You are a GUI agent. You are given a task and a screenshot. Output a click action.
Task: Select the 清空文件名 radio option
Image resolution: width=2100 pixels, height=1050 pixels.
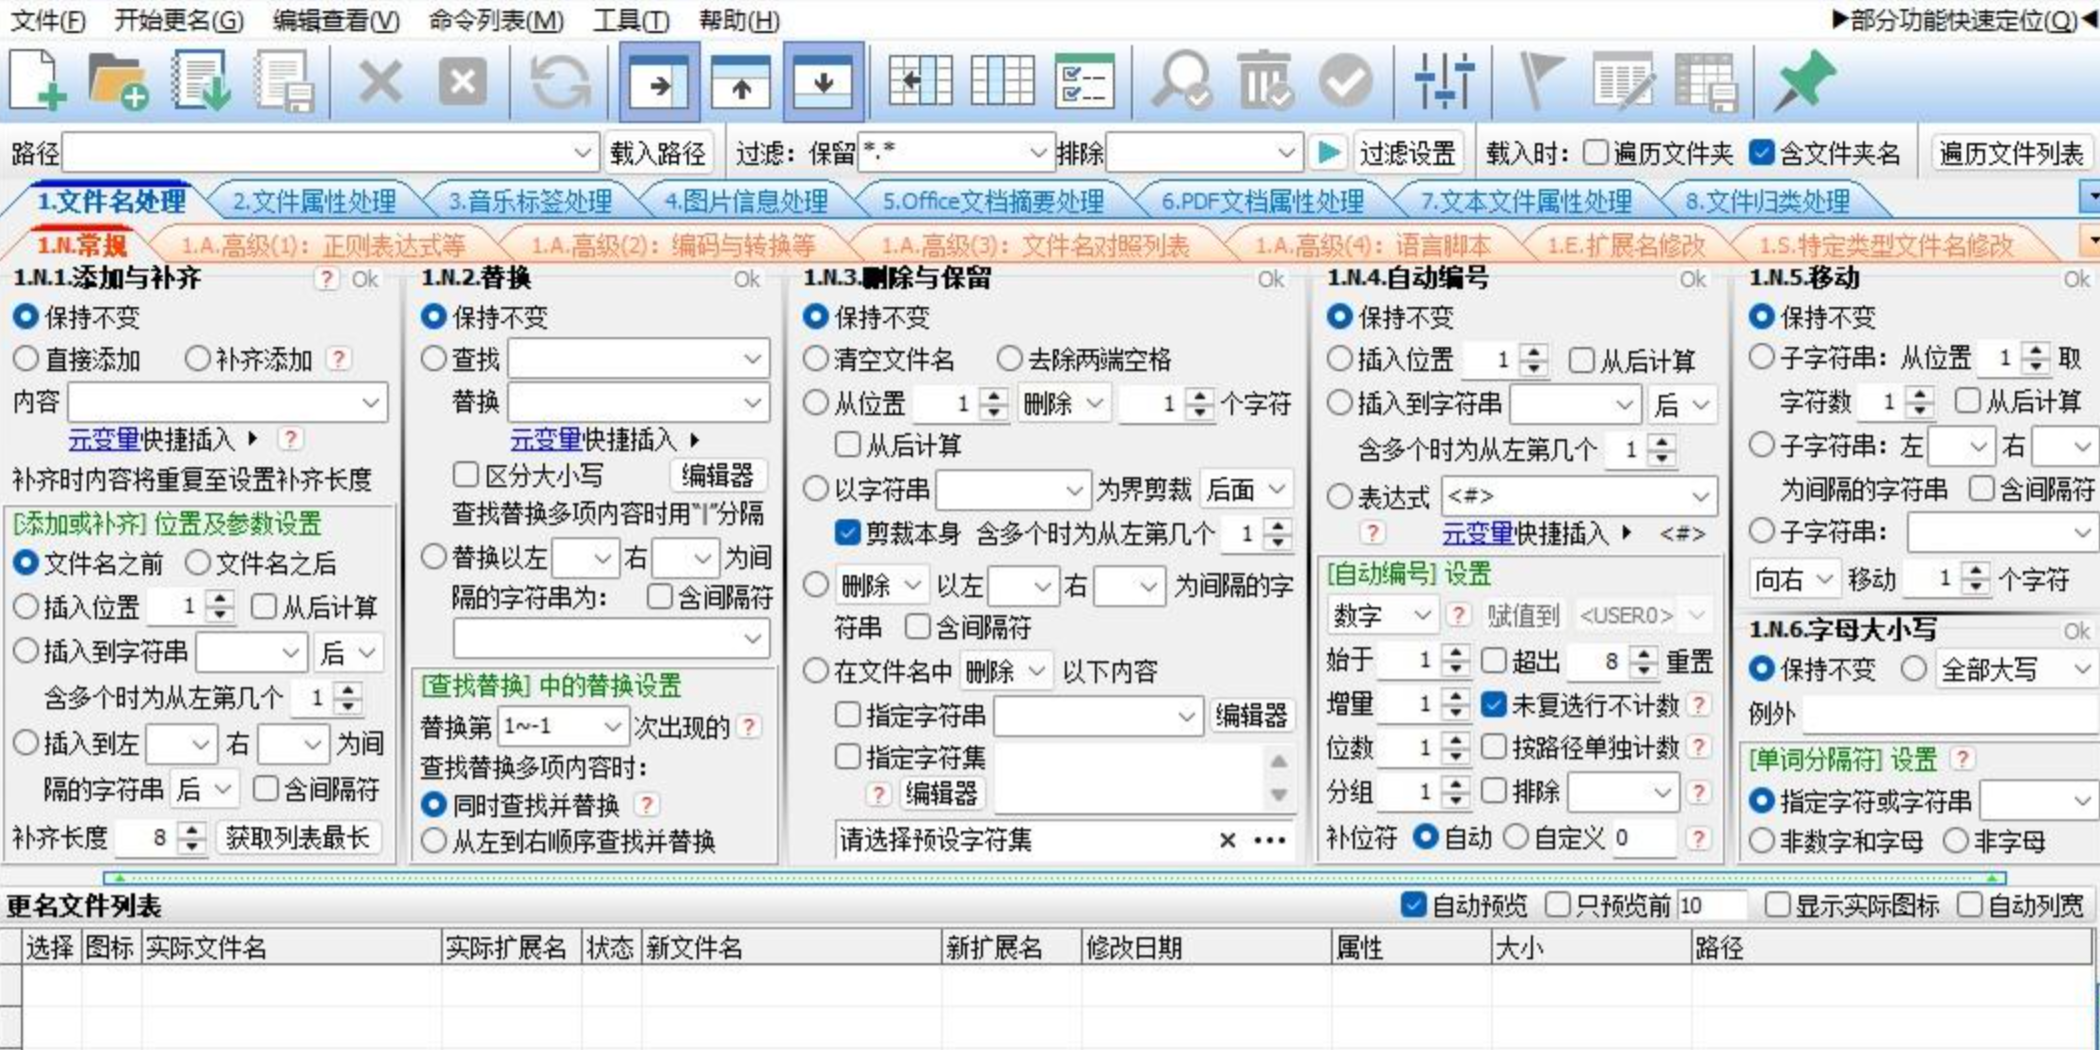point(817,359)
